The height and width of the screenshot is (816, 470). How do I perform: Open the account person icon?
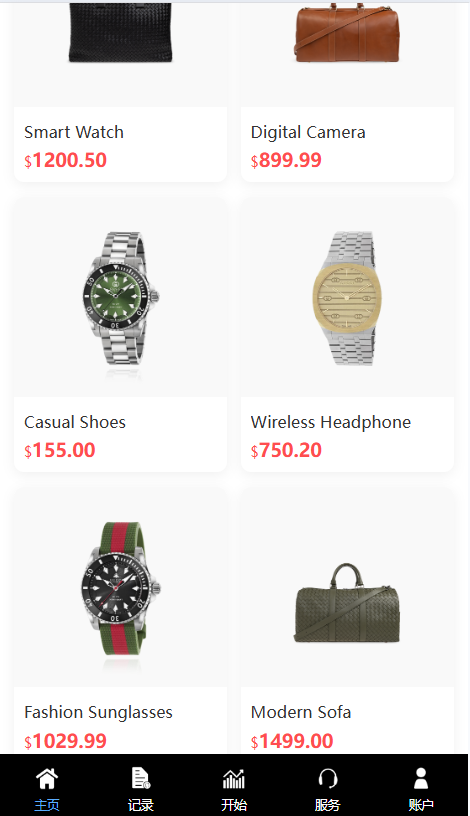tap(421, 779)
